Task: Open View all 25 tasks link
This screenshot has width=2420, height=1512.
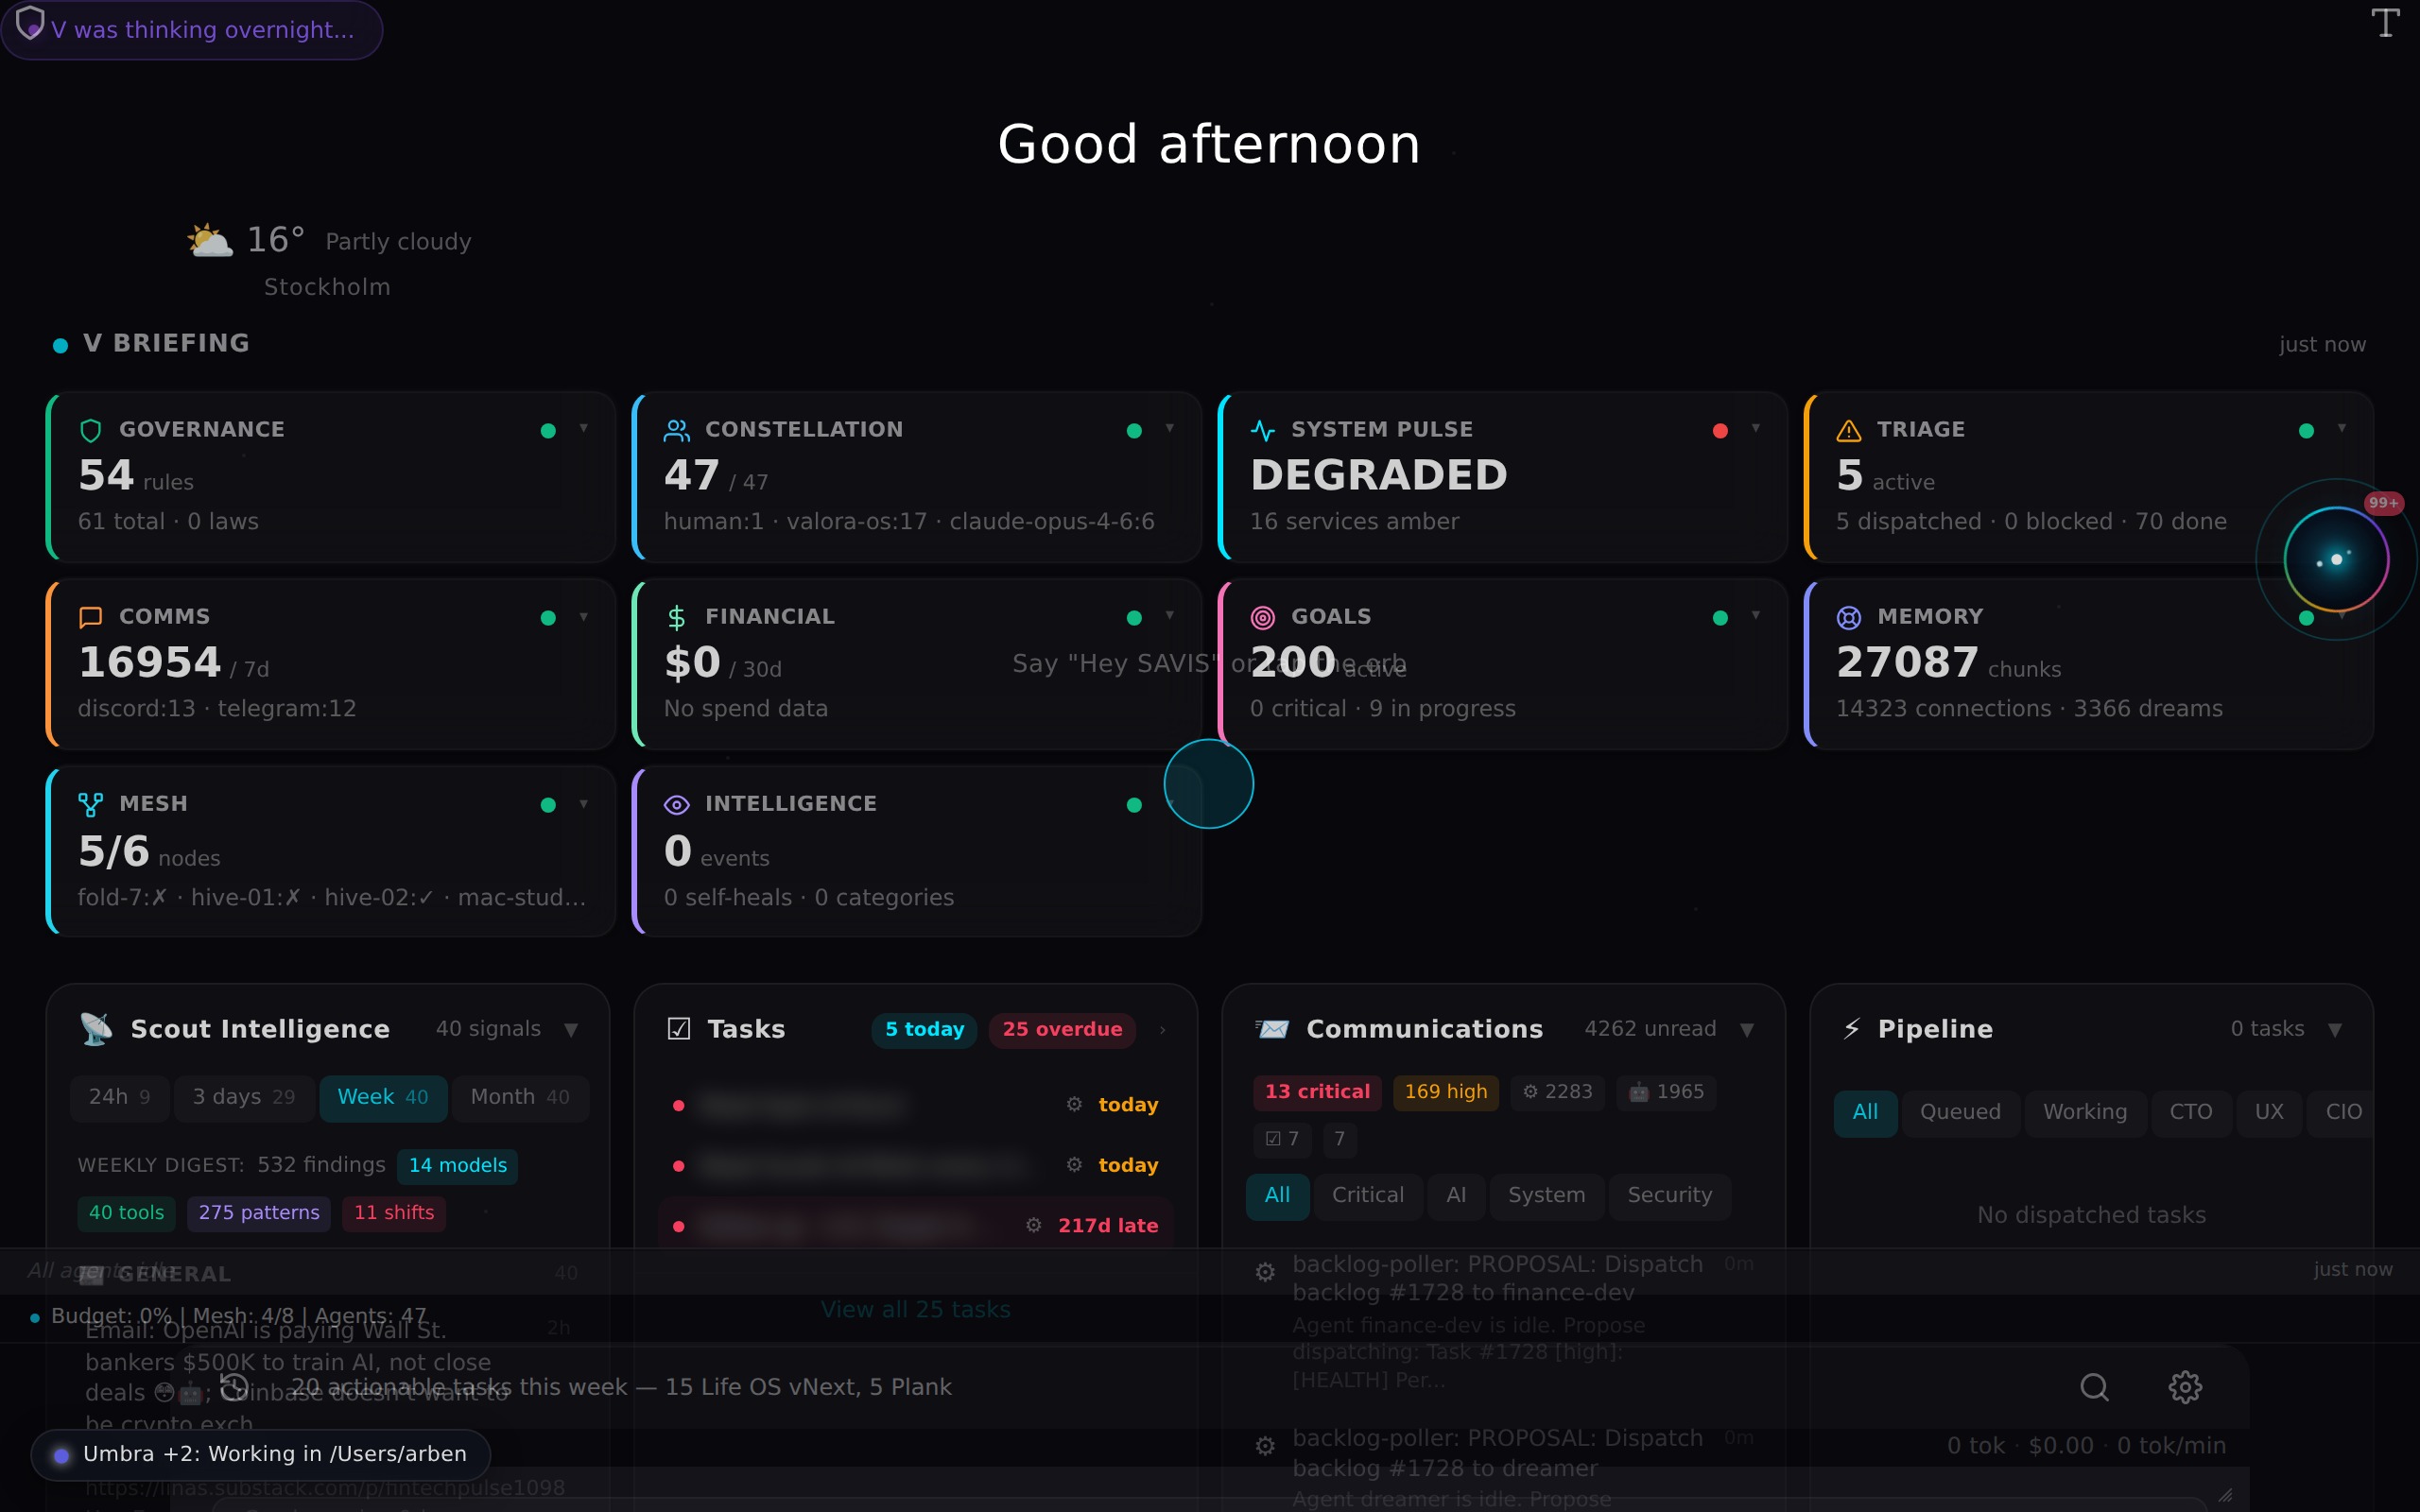Action: [916, 1310]
